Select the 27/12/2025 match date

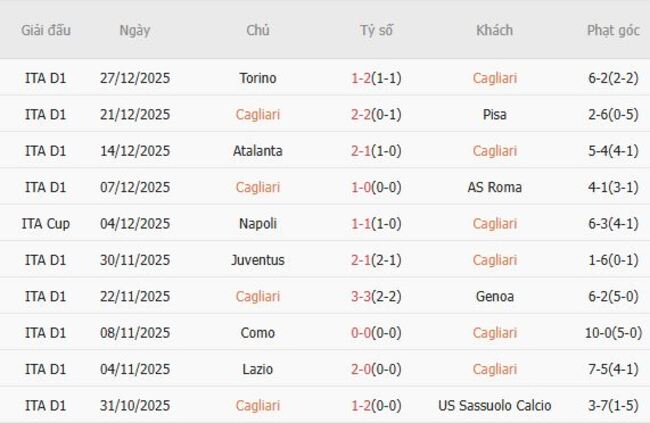[x=135, y=78]
